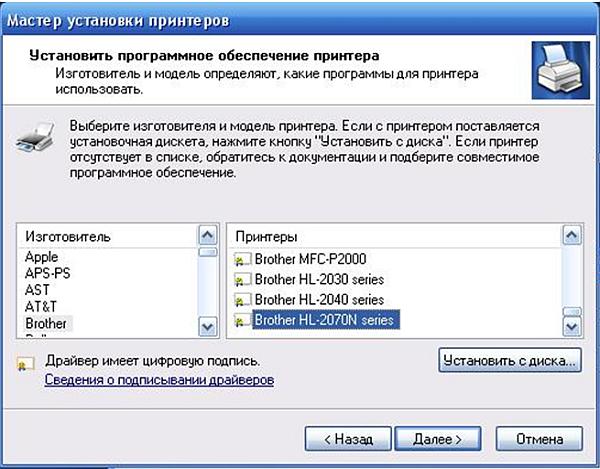Click the Brother MFC-P2000 driver icon
Screen dimensions: 600x469
coord(241,260)
